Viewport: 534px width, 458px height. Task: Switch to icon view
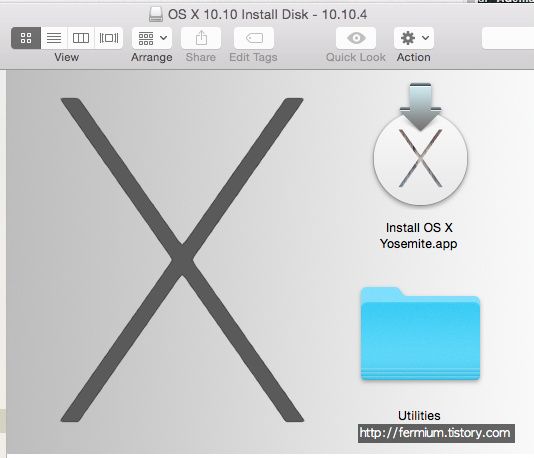pos(26,38)
